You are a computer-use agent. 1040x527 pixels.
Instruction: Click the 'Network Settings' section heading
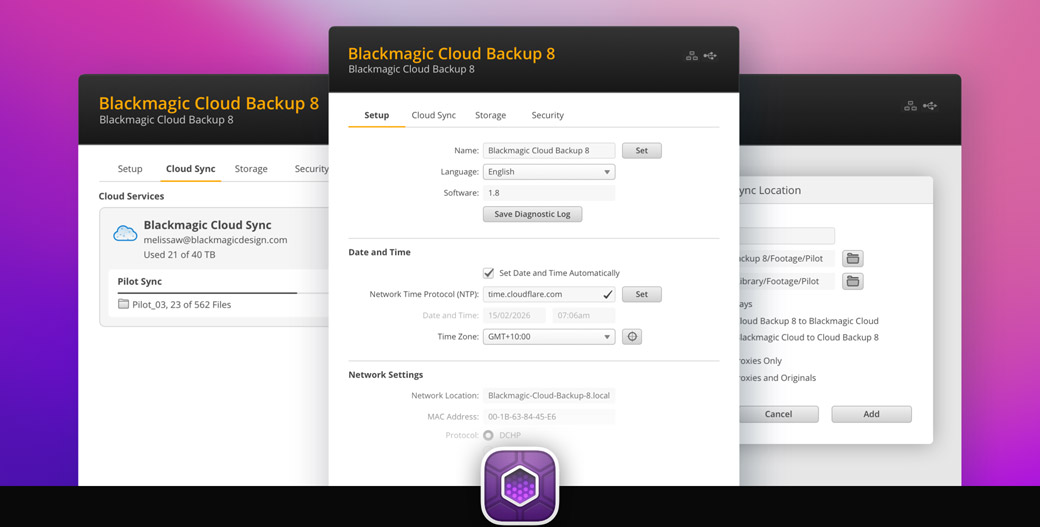click(385, 375)
